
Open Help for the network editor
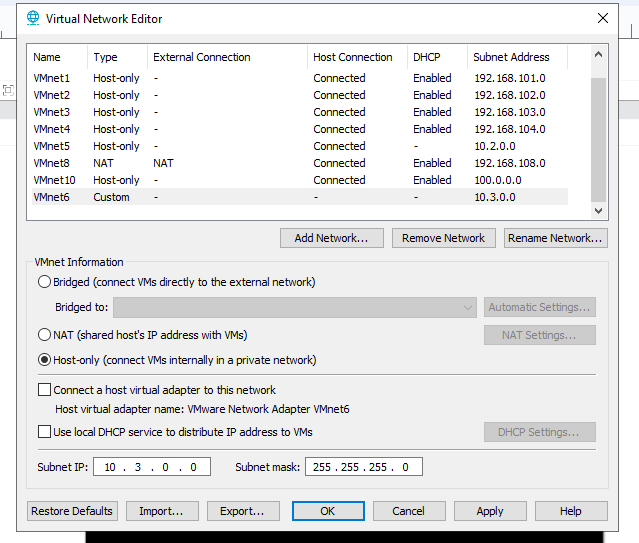coord(571,511)
